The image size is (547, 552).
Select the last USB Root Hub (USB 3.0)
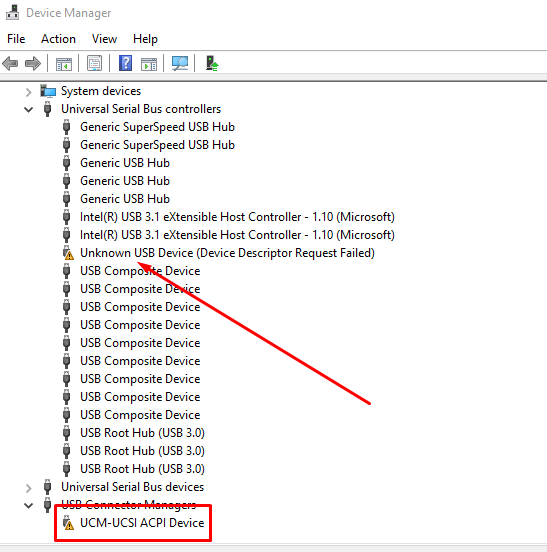(x=142, y=469)
